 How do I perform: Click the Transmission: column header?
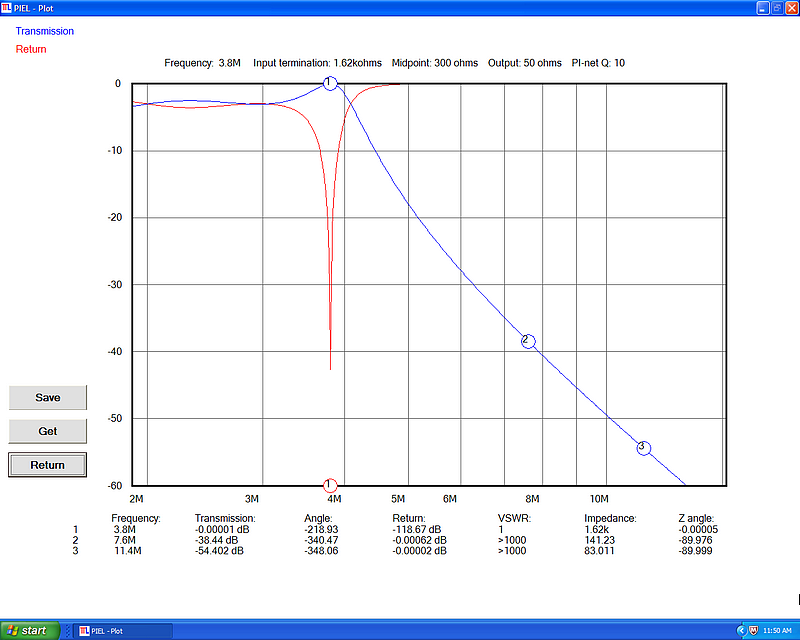pyautogui.click(x=225, y=518)
